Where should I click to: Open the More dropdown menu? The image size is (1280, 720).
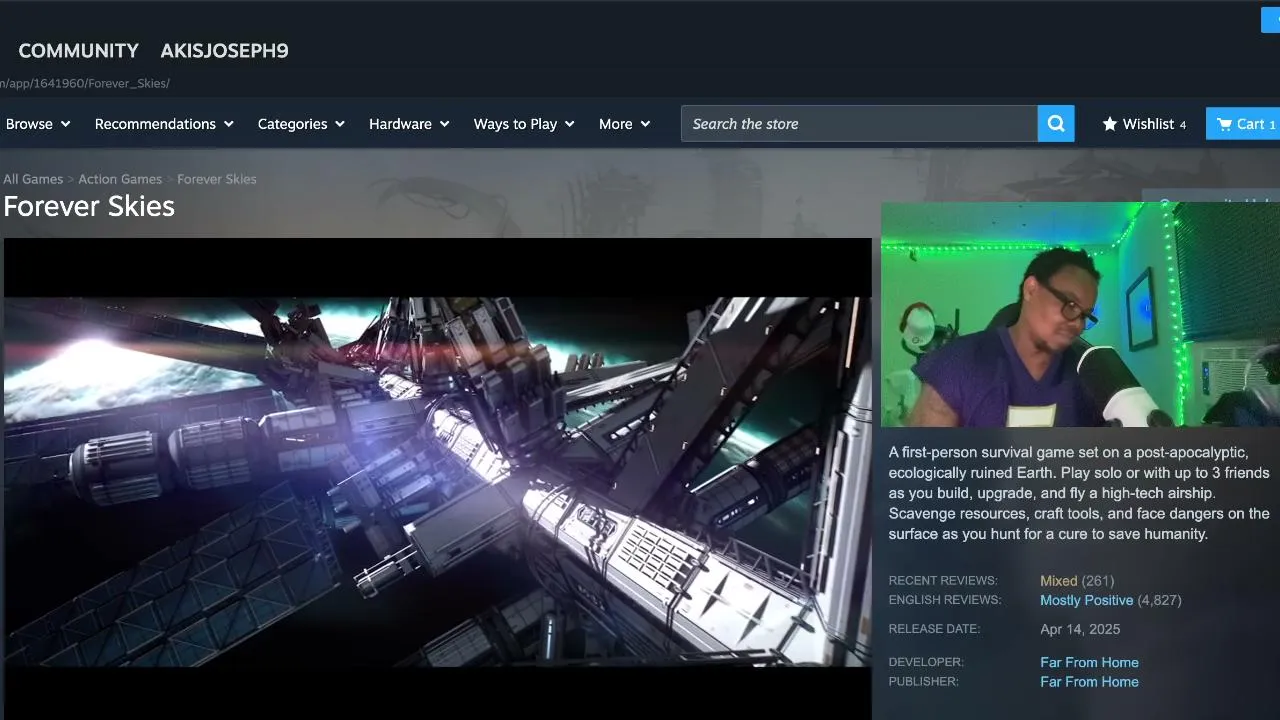coord(624,124)
